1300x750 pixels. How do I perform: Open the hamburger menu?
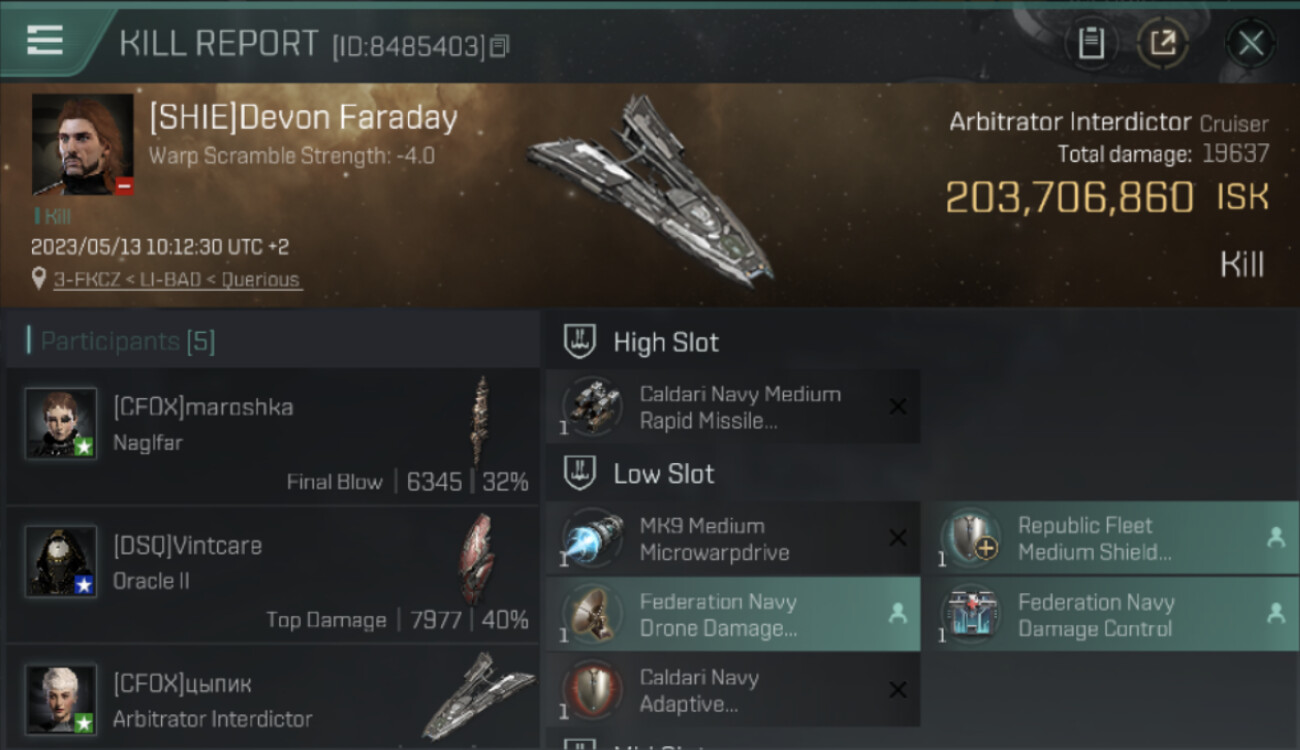click(x=45, y=41)
